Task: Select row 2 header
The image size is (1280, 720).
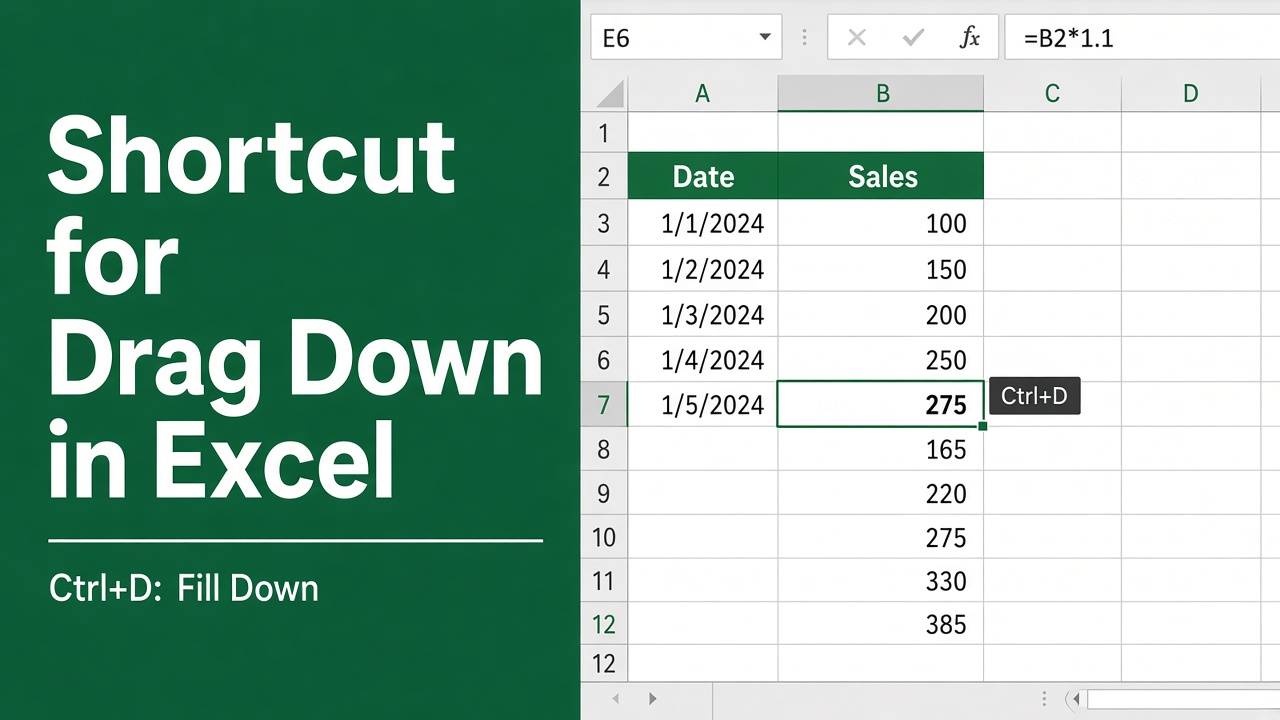Action: tap(604, 177)
